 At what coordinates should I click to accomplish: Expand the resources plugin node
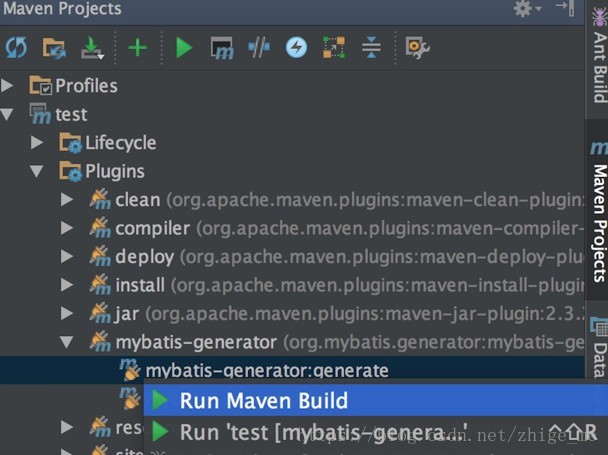[x=67, y=427]
